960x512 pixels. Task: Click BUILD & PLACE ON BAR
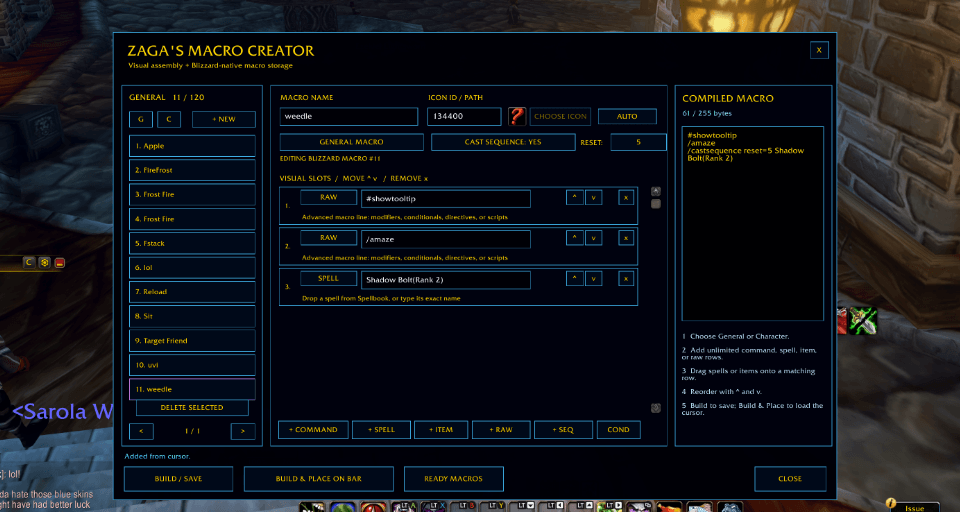click(x=318, y=479)
